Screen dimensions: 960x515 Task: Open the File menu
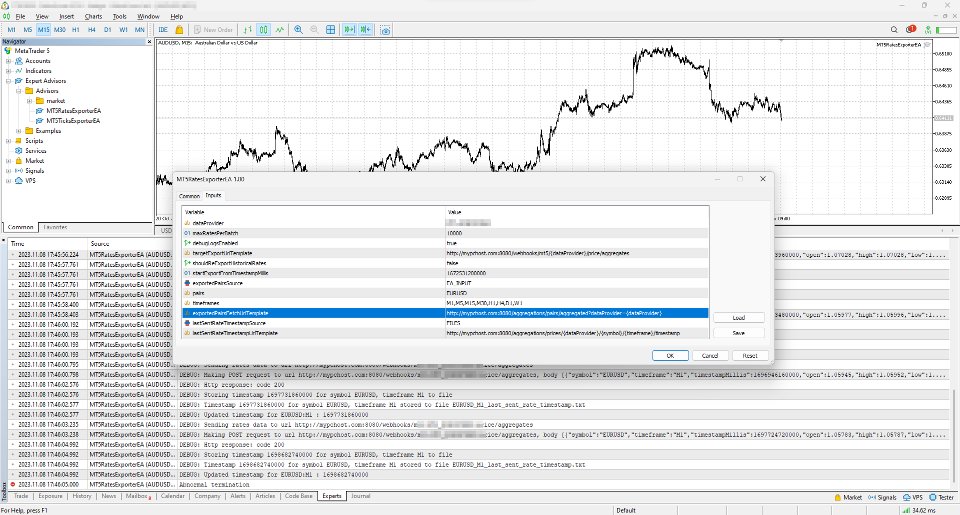[20, 17]
